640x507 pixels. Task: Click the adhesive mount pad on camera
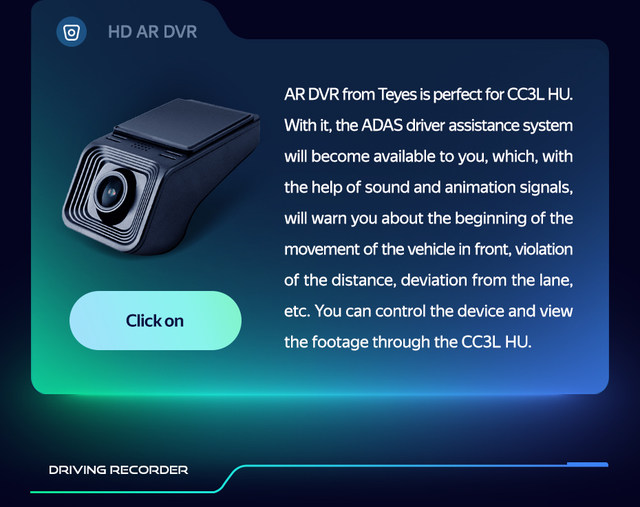pyautogui.click(x=186, y=123)
